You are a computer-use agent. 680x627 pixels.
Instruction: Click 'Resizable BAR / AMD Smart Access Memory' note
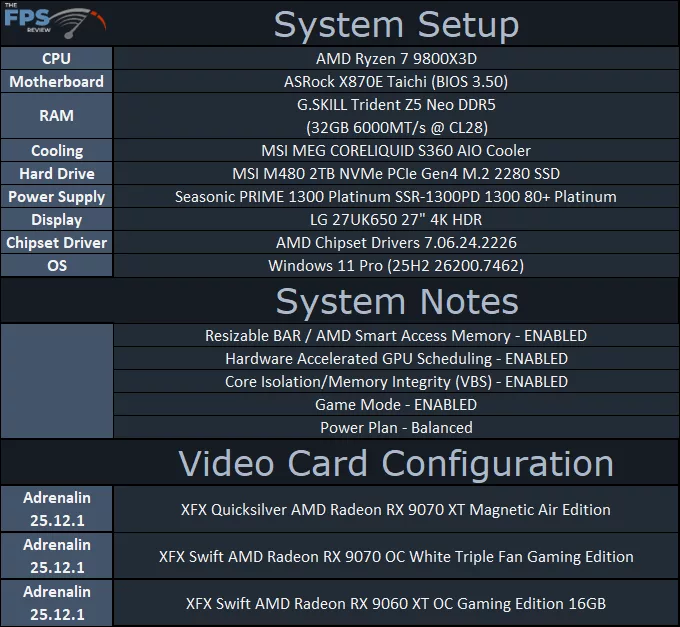pyautogui.click(x=396, y=336)
